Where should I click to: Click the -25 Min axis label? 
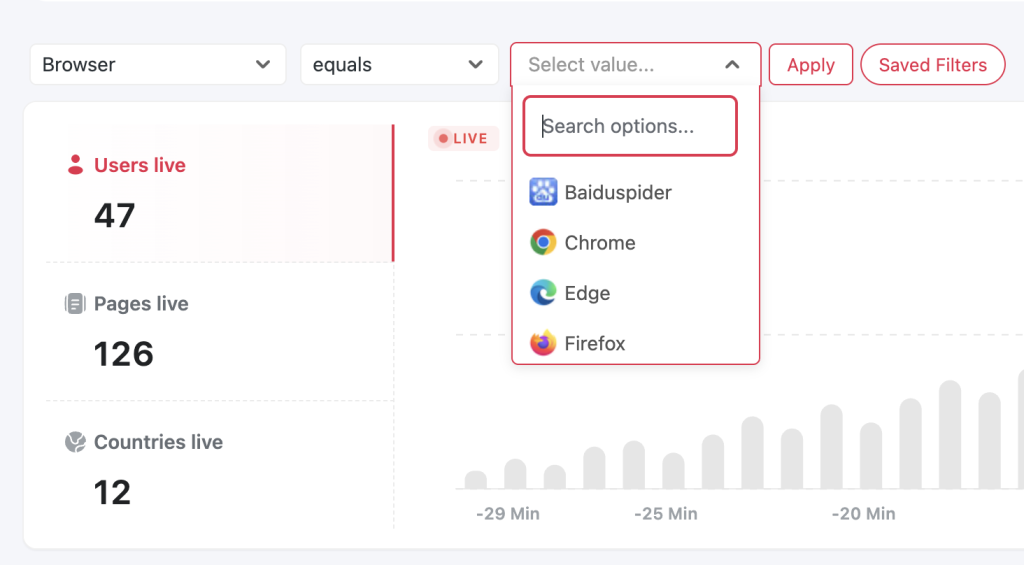click(665, 514)
